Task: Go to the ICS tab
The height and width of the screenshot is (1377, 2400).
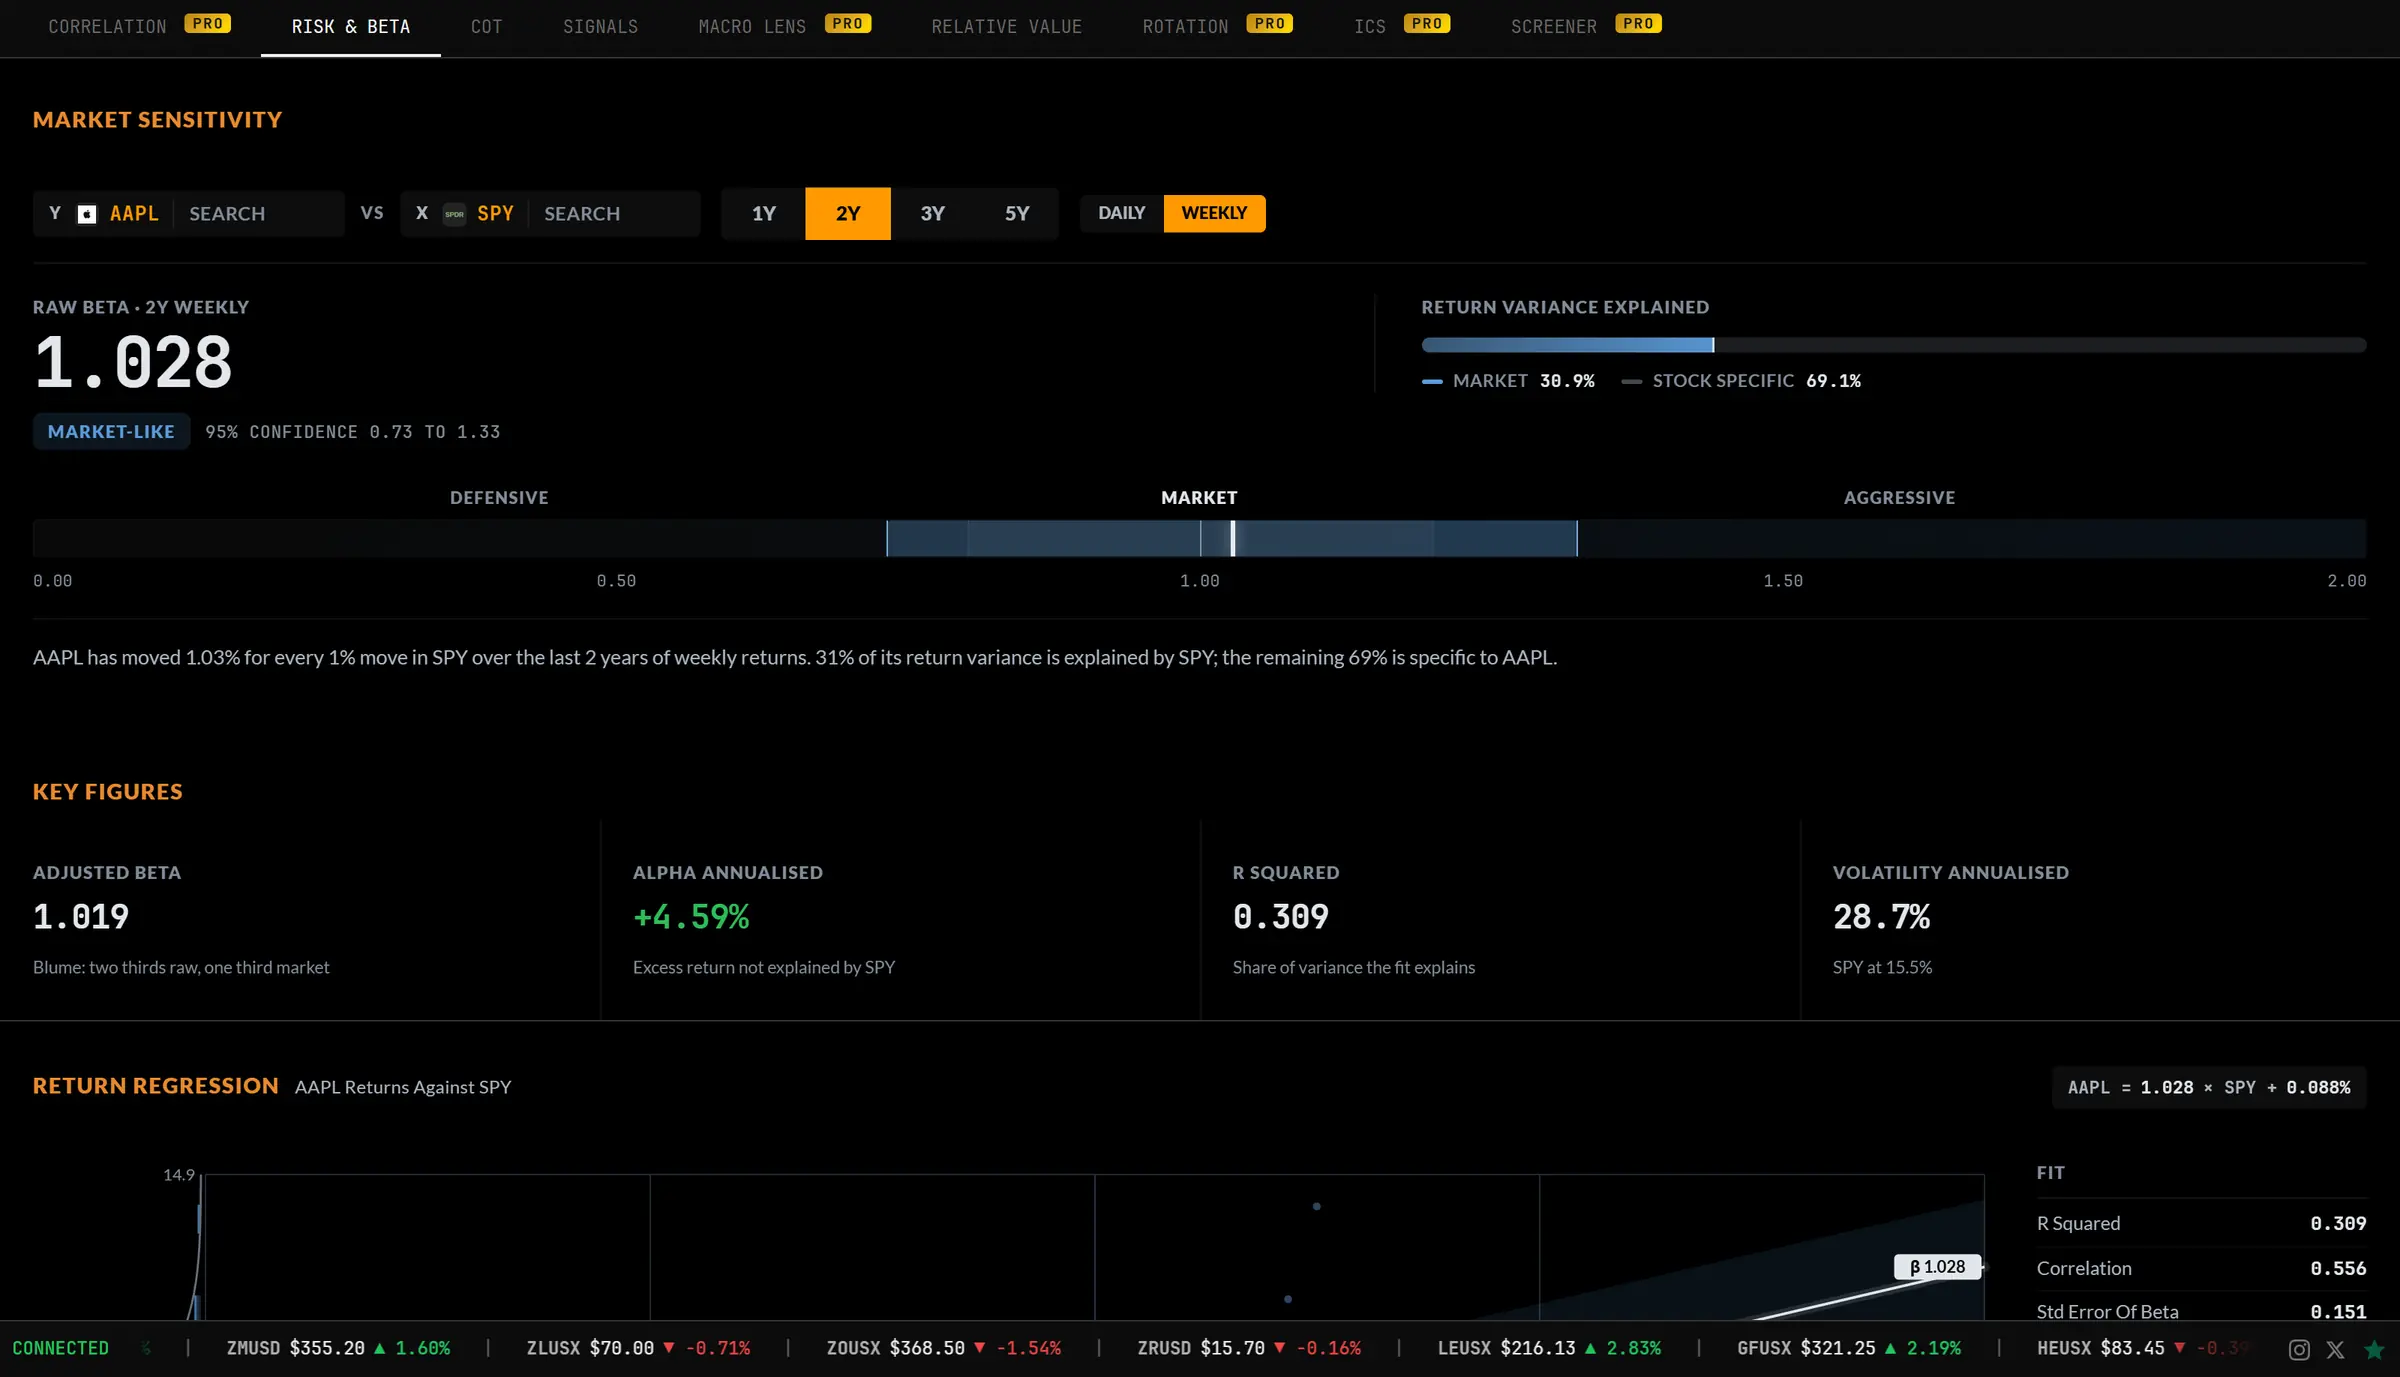Action: pyautogui.click(x=1402, y=26)
